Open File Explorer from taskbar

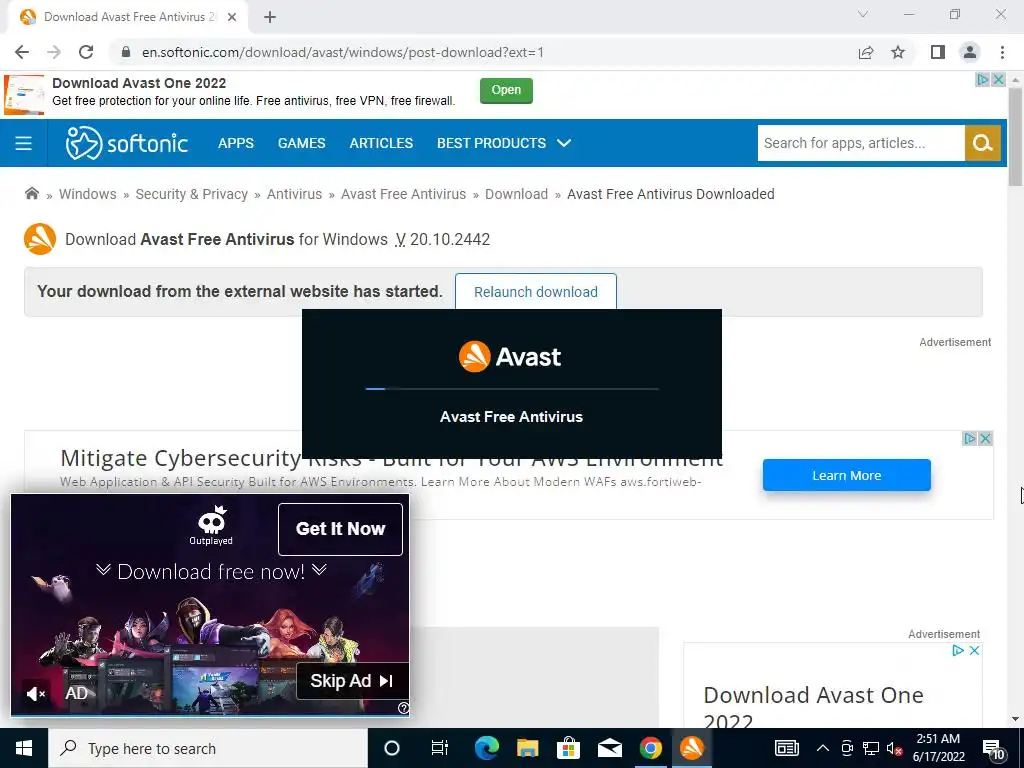coord(528,748)
